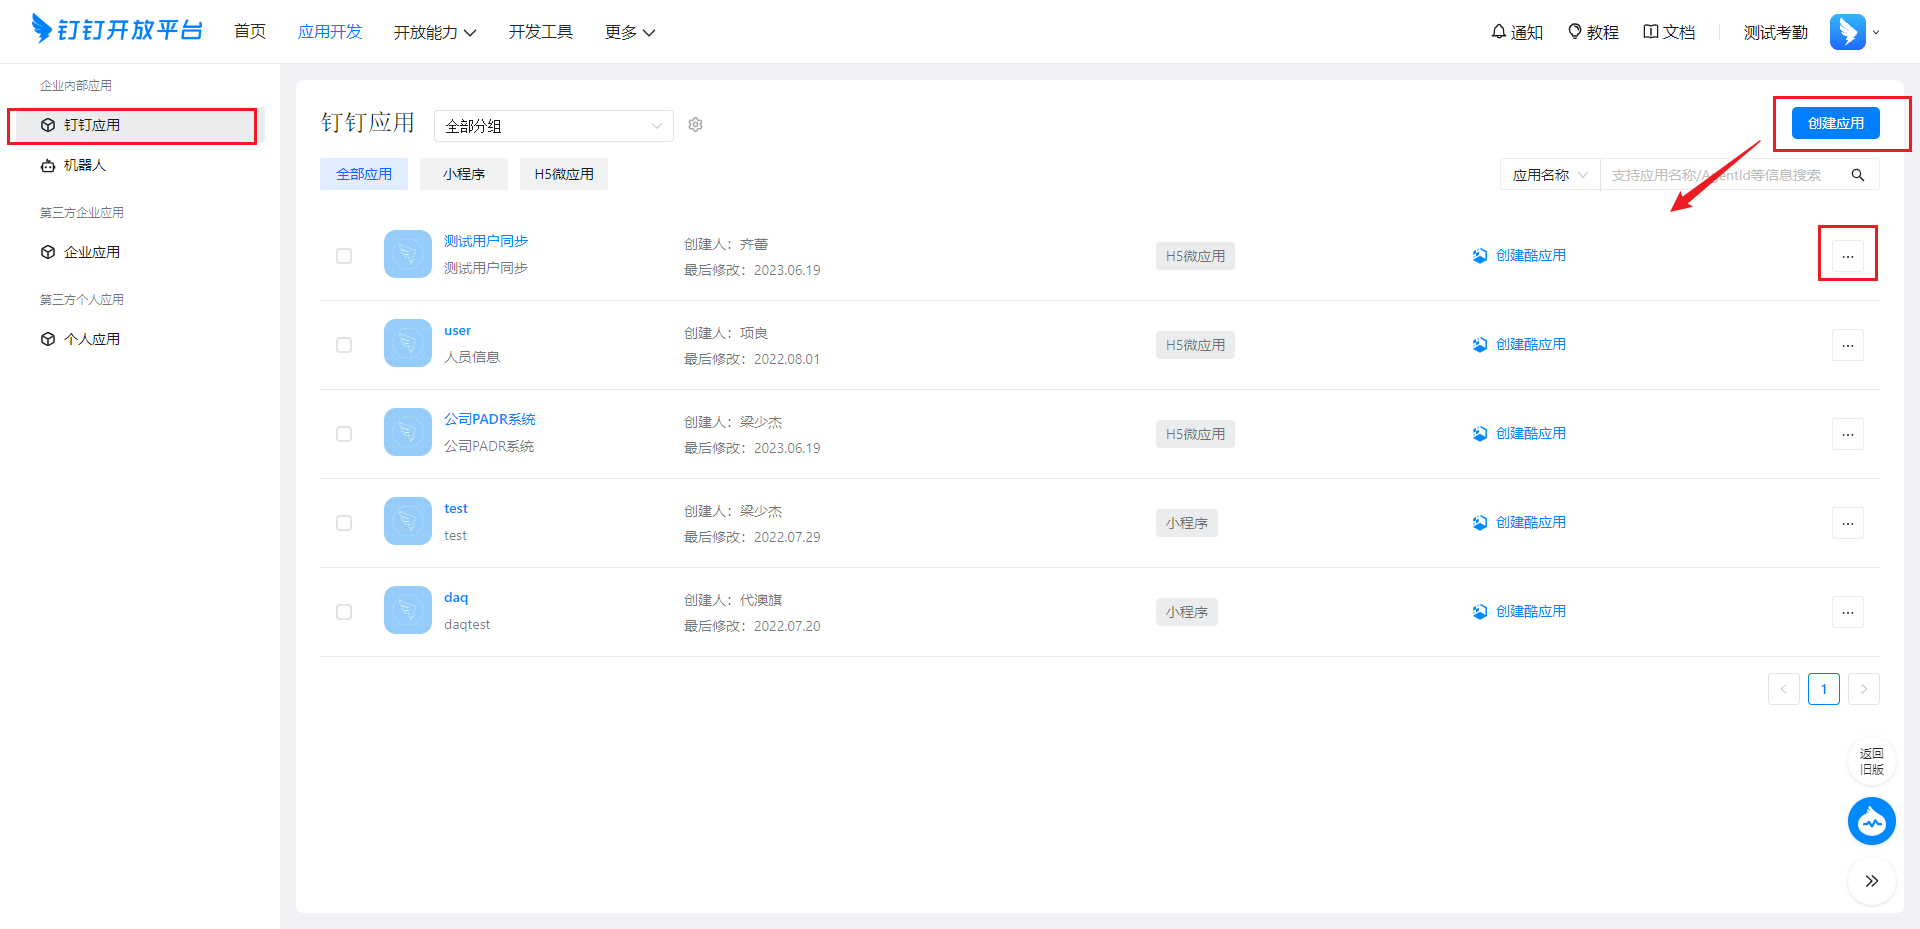Image resolution: width=1920 pixels, height=929 pixels.
Task: Expand the 更多 menu
Action: pos(630,32)
